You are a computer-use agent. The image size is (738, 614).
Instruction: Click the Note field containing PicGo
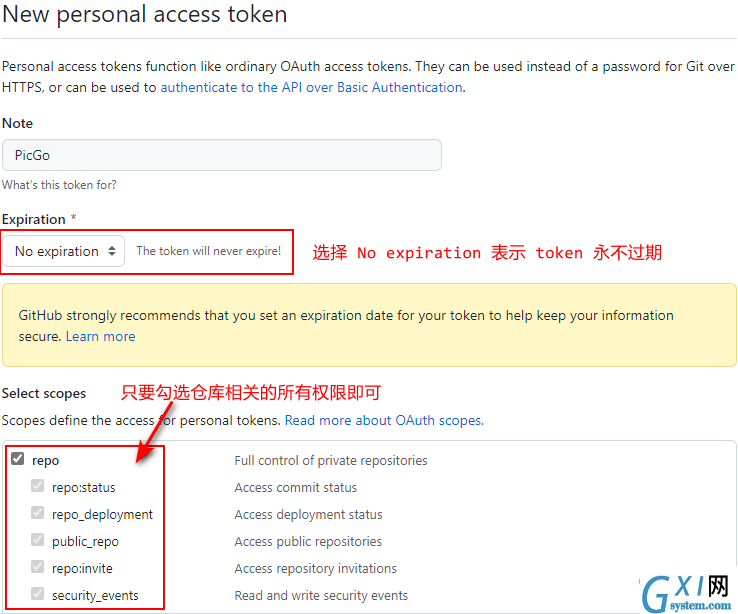[222, 155]
